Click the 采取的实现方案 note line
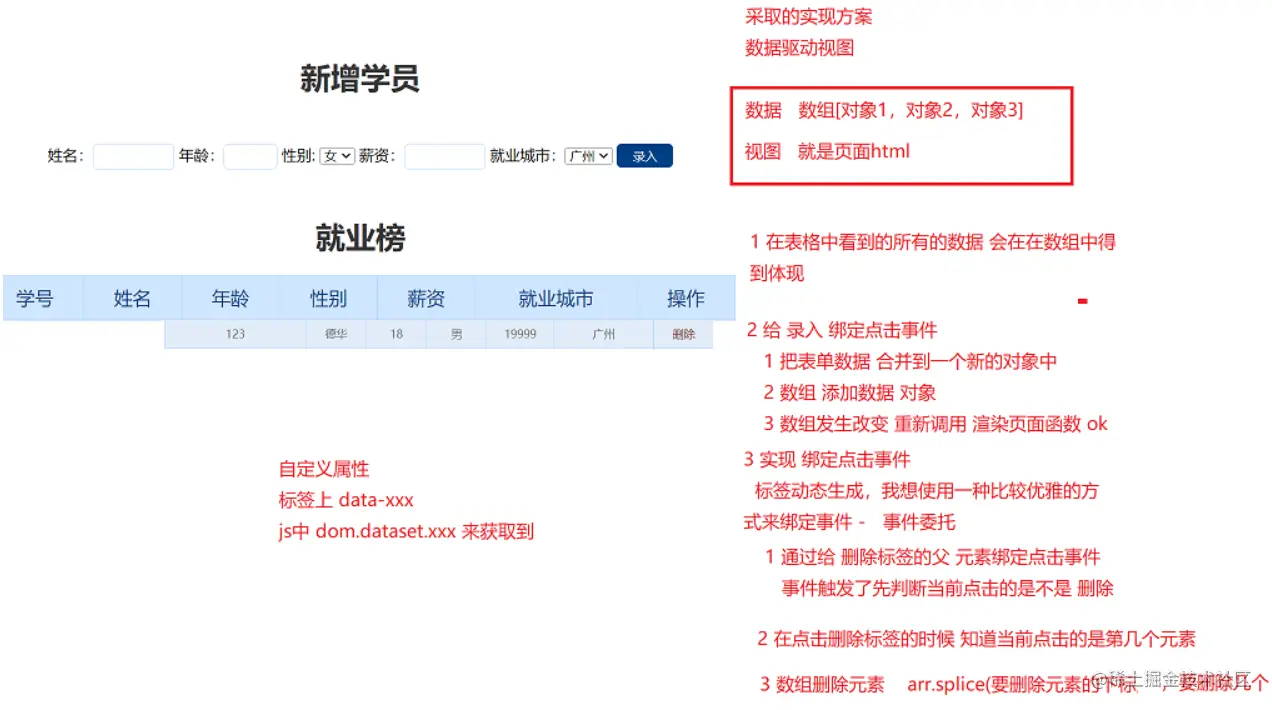Screen dimensions: 1272x710 pyautogui.click(x=809, y=16)
